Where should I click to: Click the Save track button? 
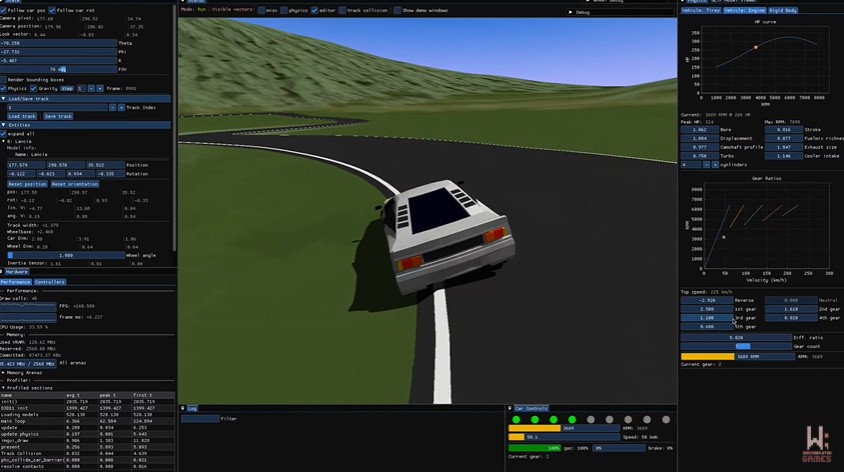(x=58, y=116)
